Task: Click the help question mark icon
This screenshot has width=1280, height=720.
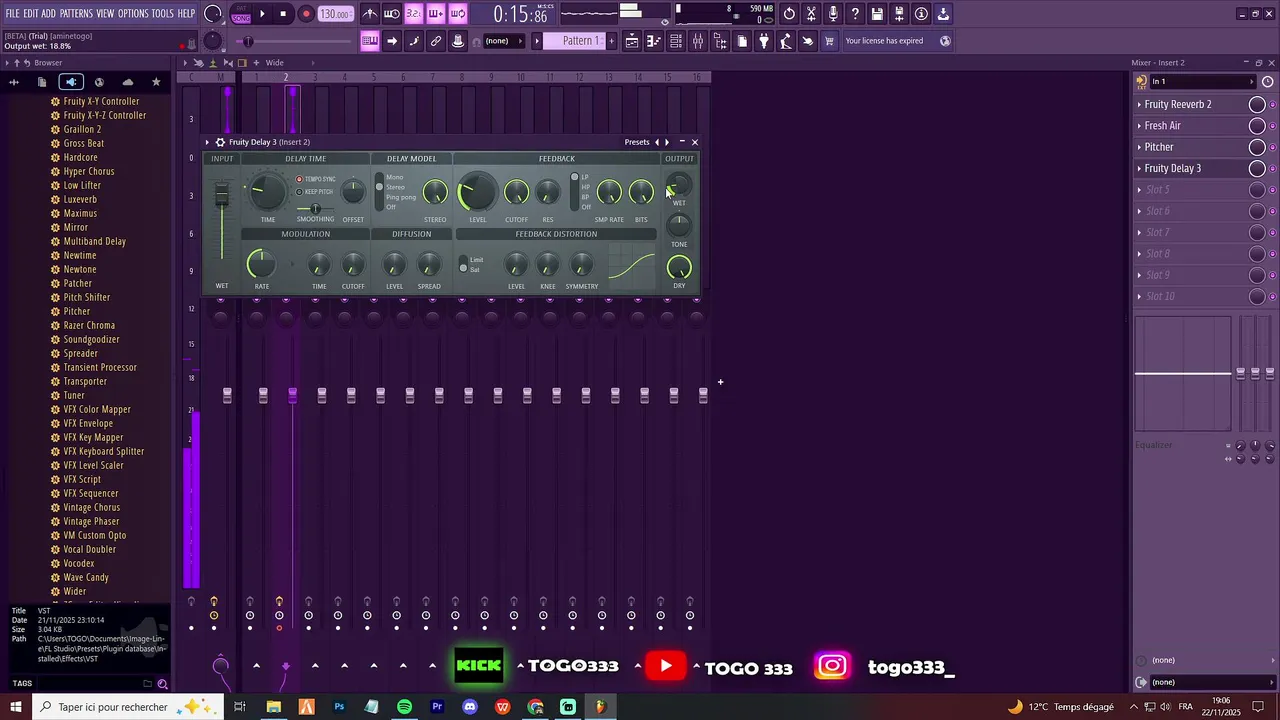Action: pos(855,14)
